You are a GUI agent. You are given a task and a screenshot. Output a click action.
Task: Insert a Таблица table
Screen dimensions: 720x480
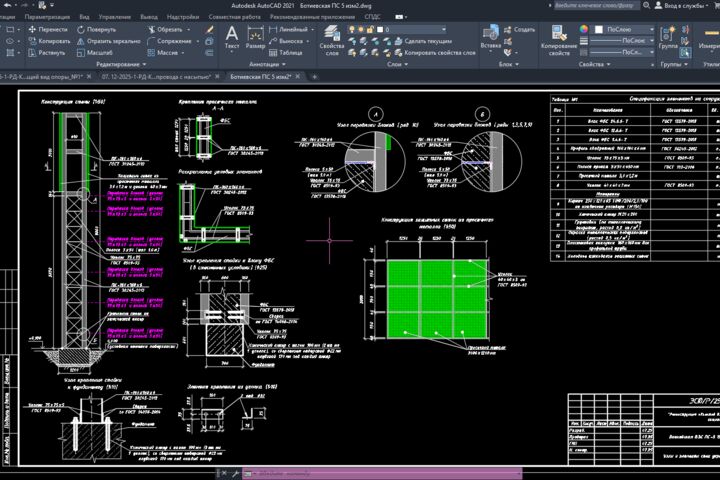click(286, 53)
